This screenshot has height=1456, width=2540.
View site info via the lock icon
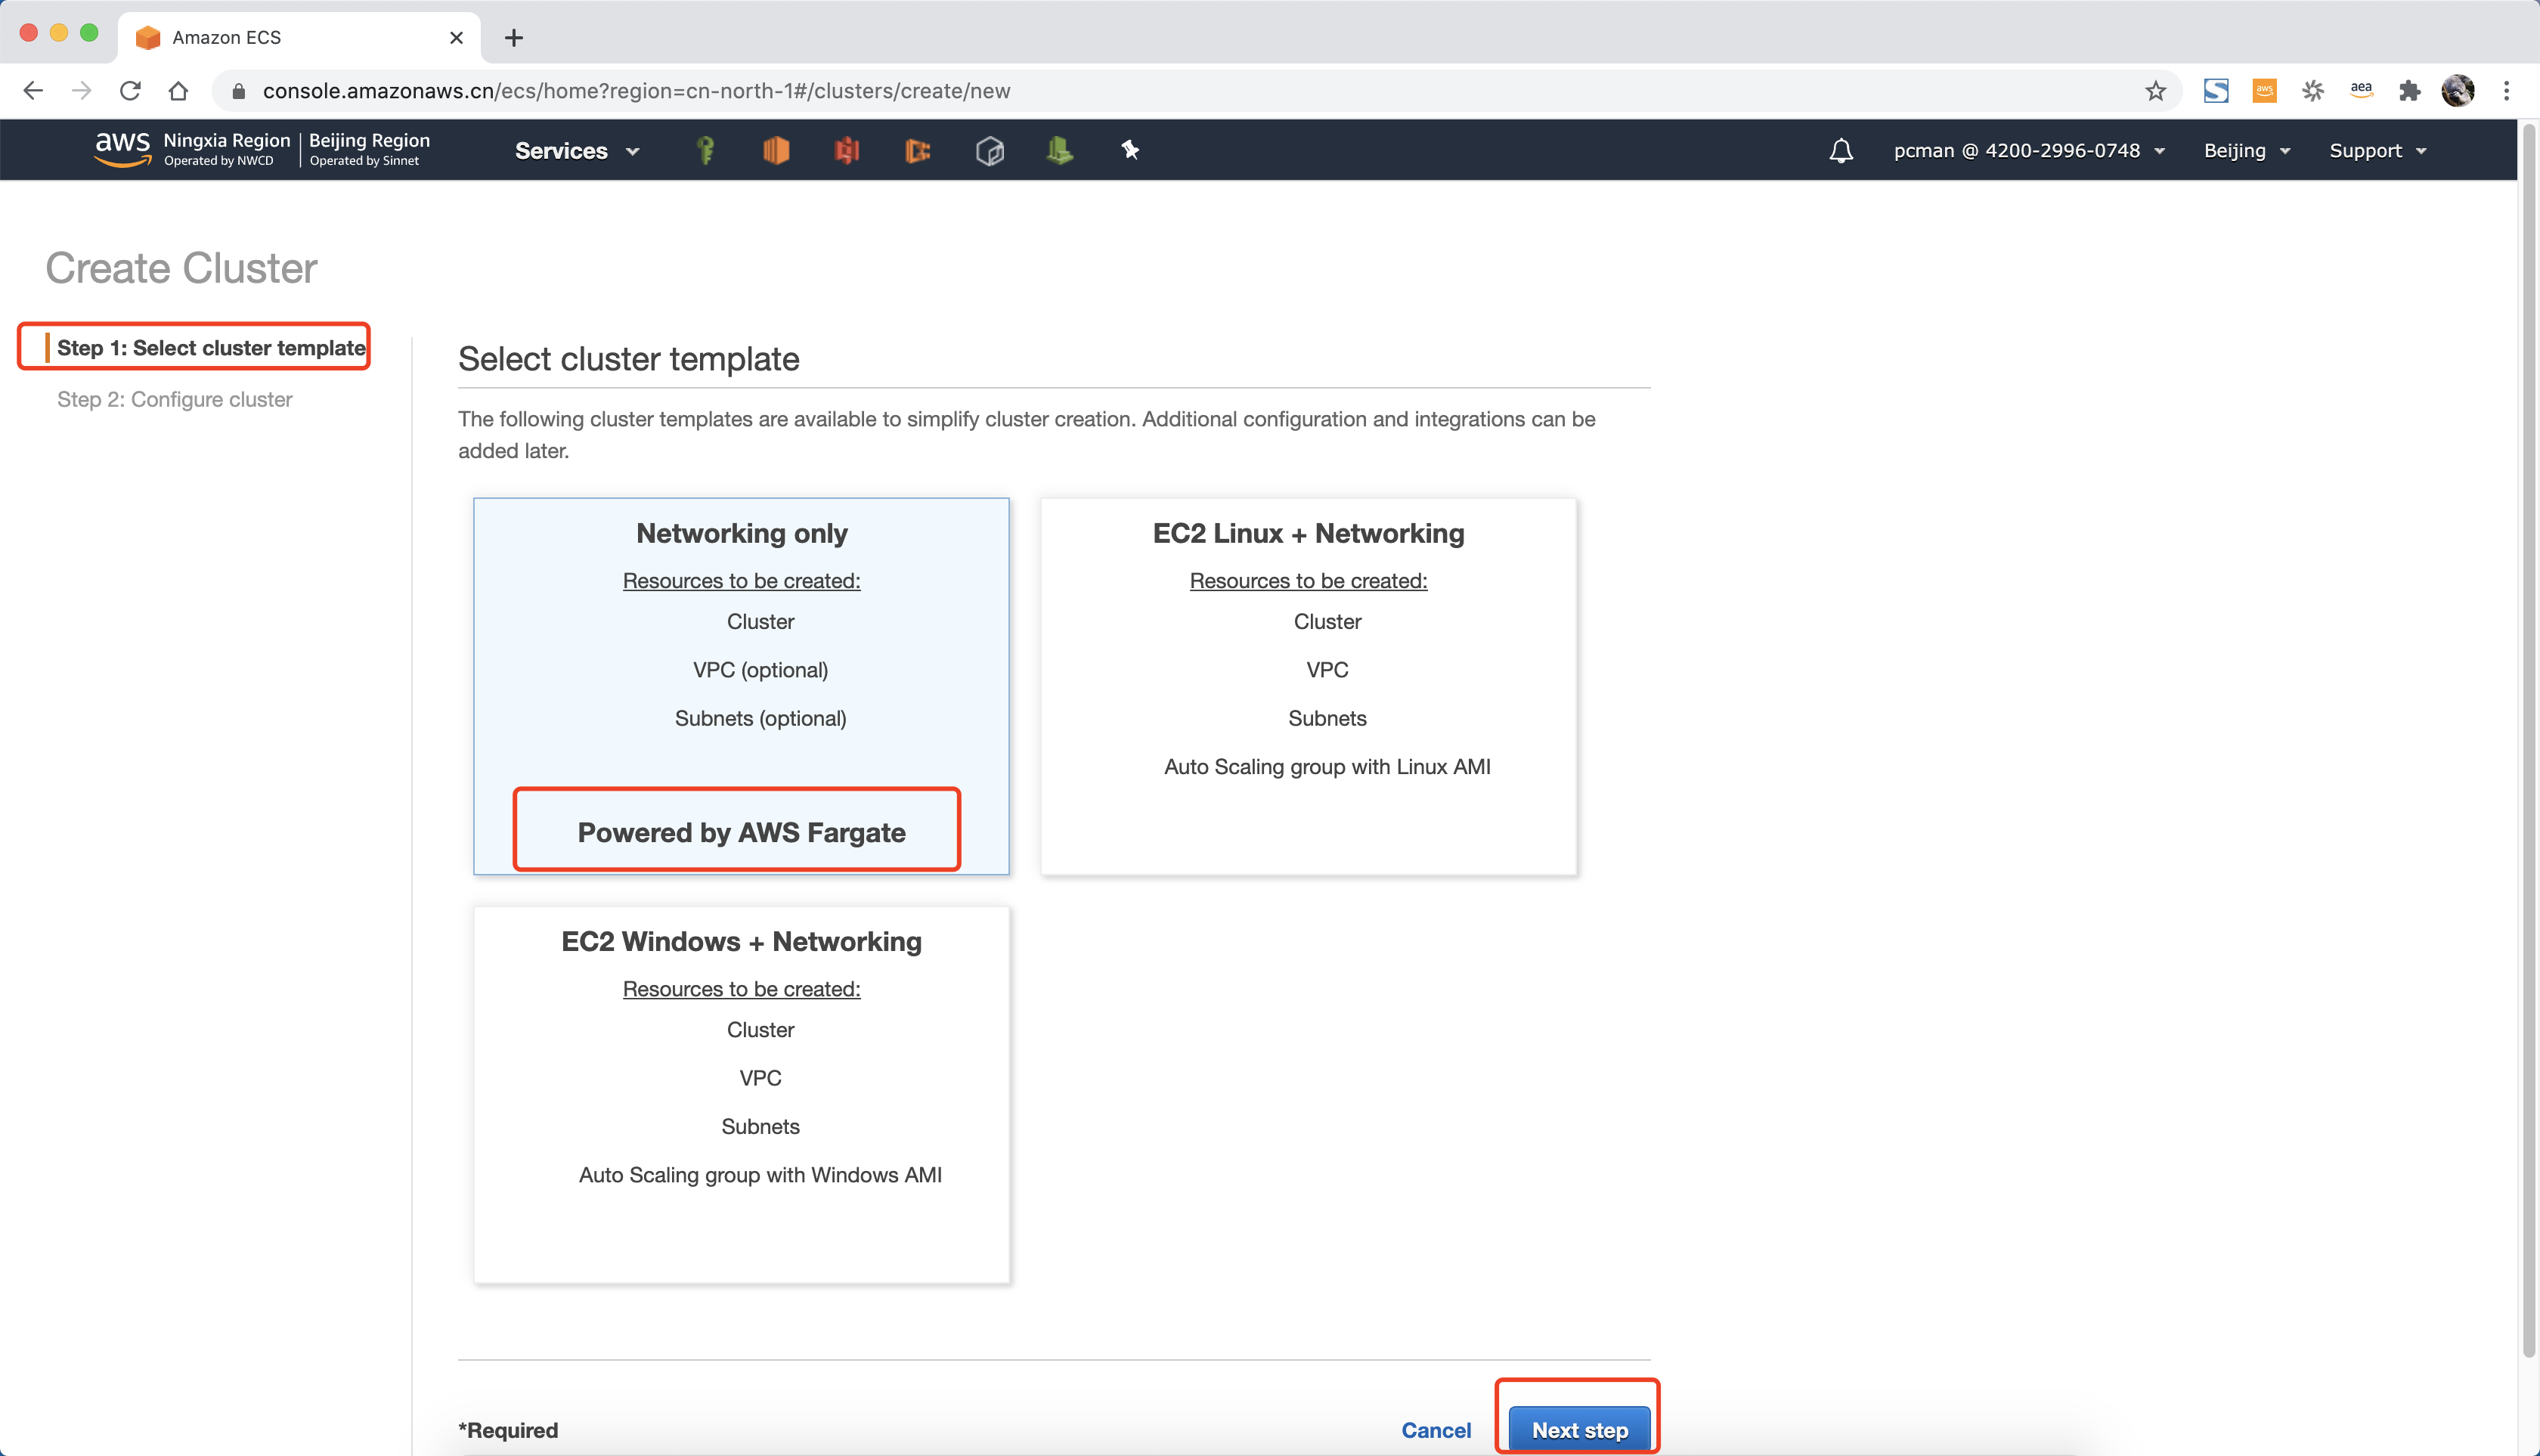(238, 91)
